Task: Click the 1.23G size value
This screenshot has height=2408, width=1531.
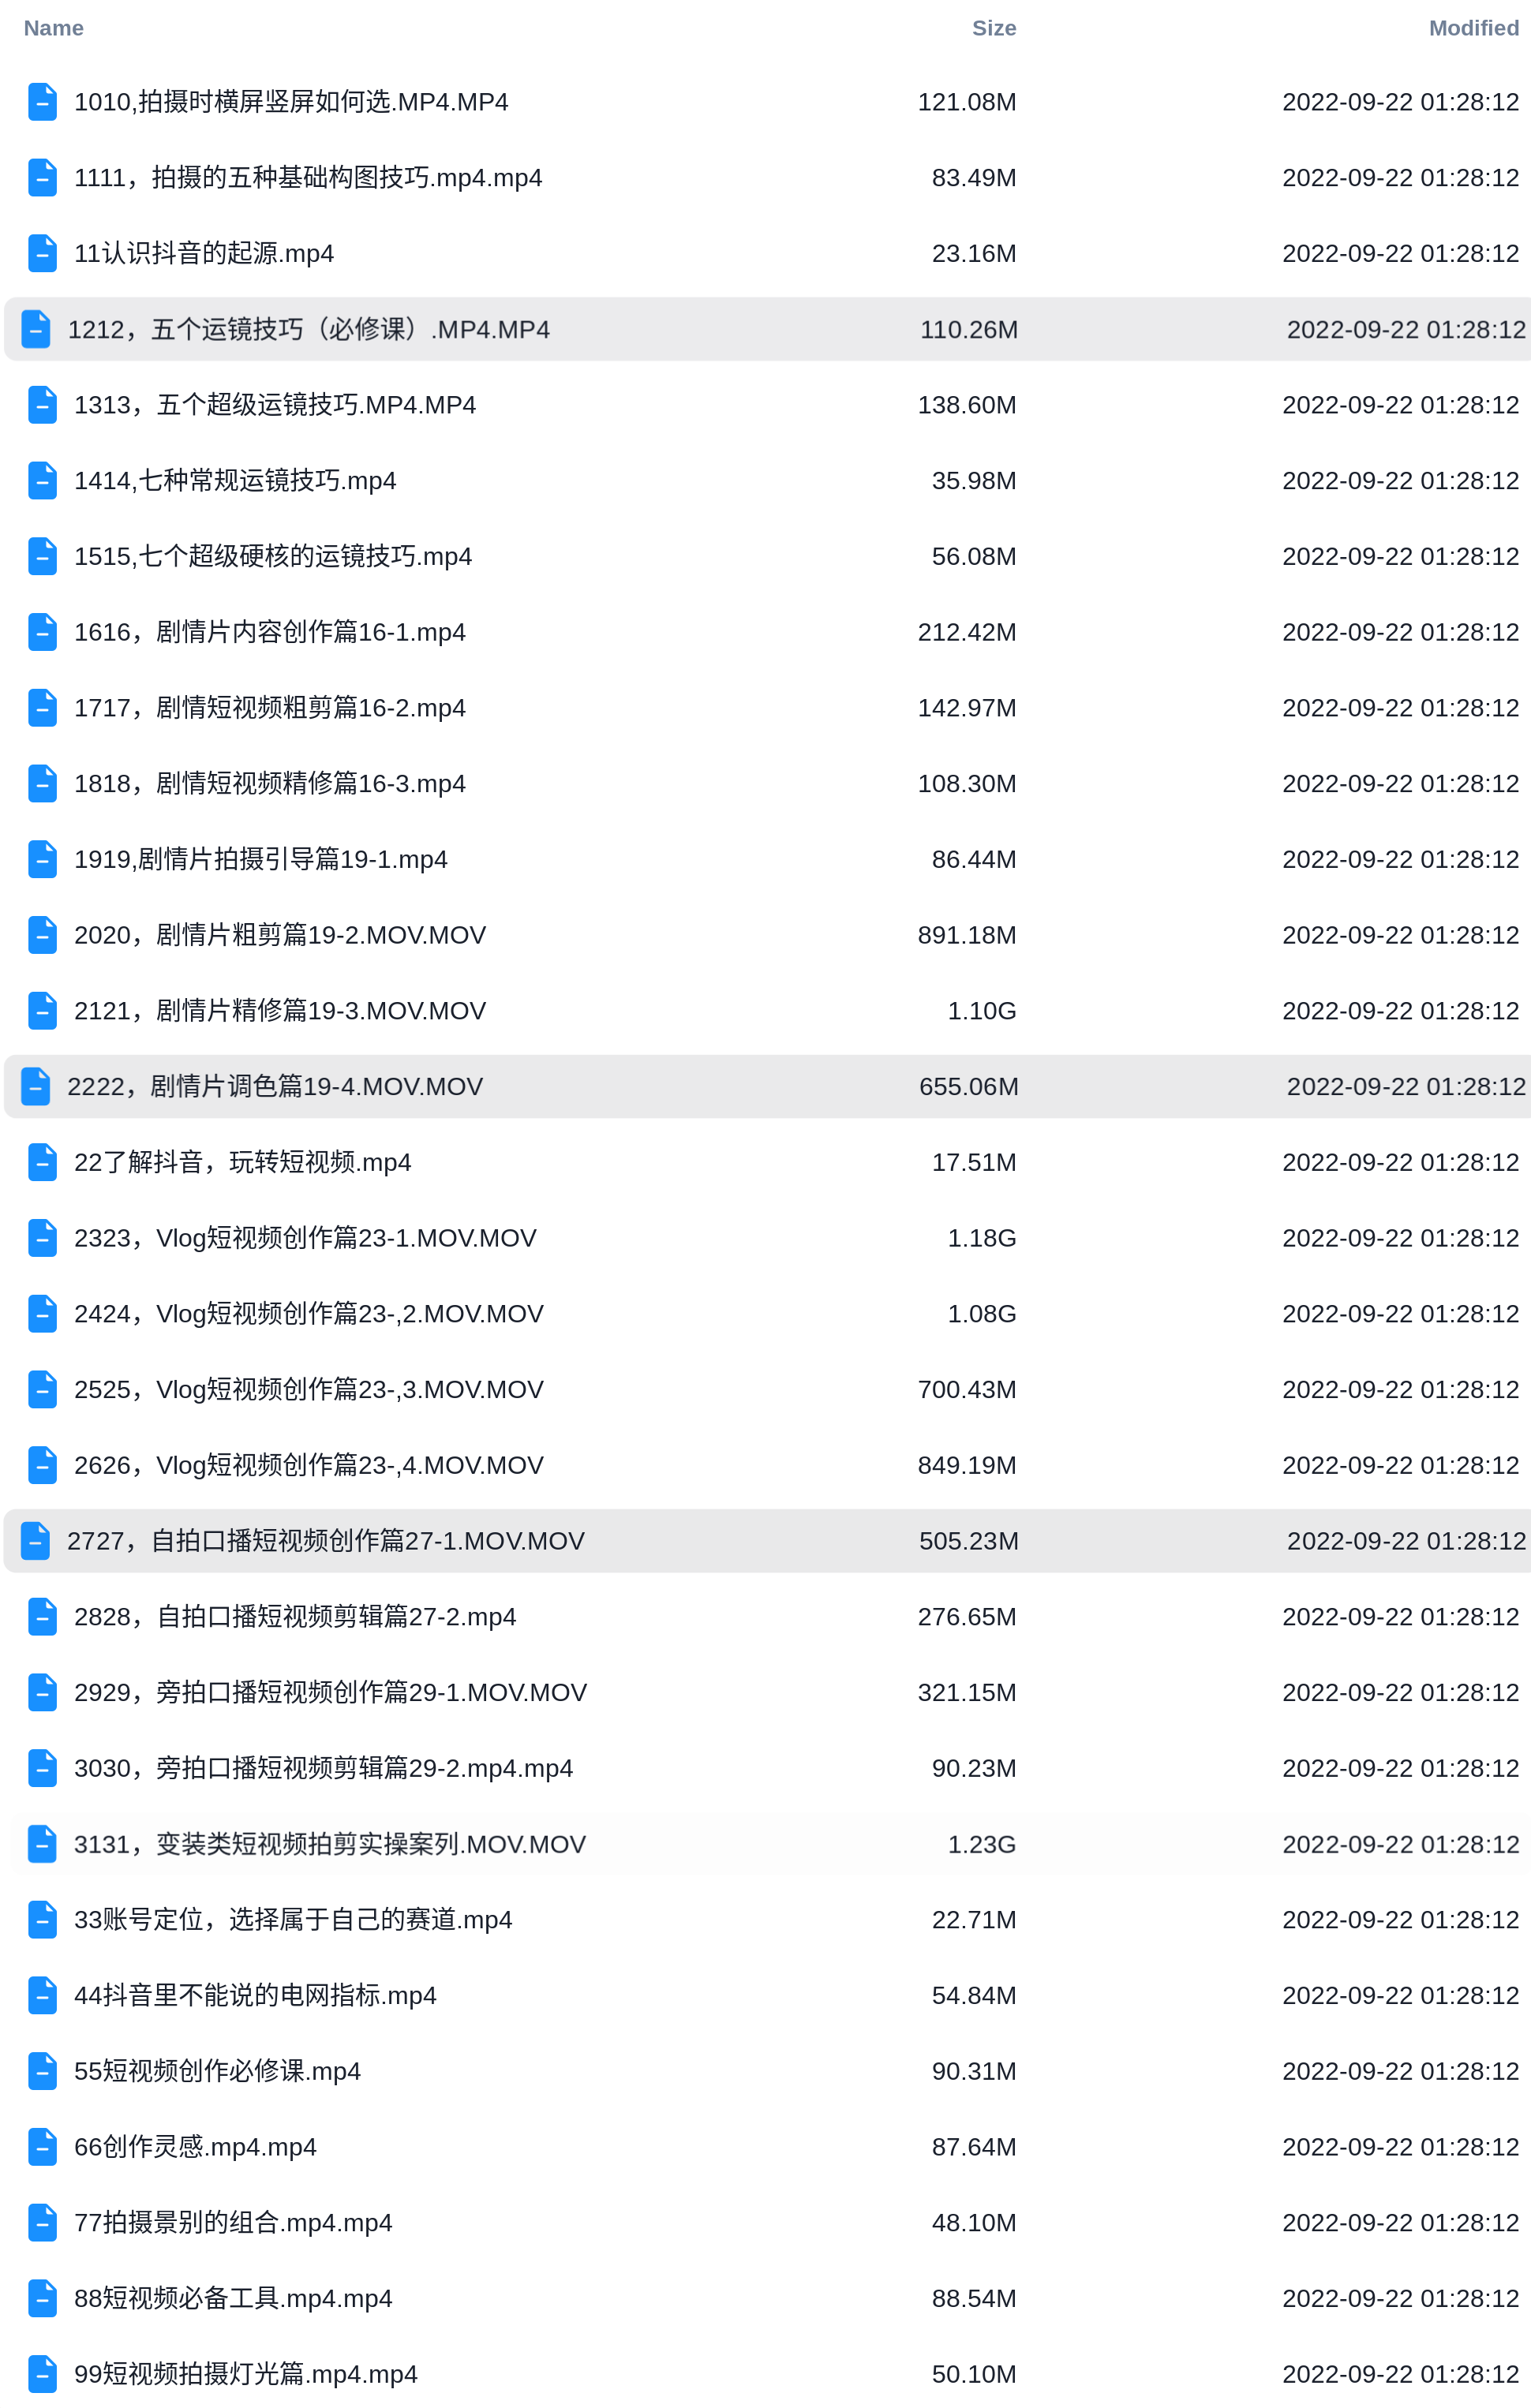Action: [x=981, y=1844]
